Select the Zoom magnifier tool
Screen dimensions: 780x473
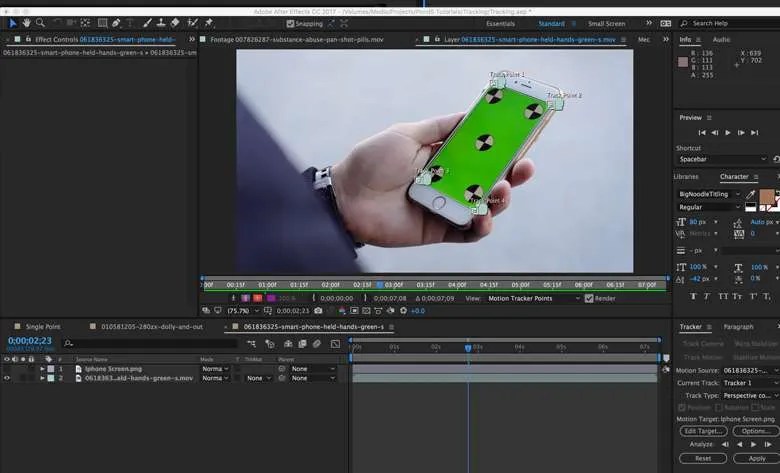click(41, 22)
